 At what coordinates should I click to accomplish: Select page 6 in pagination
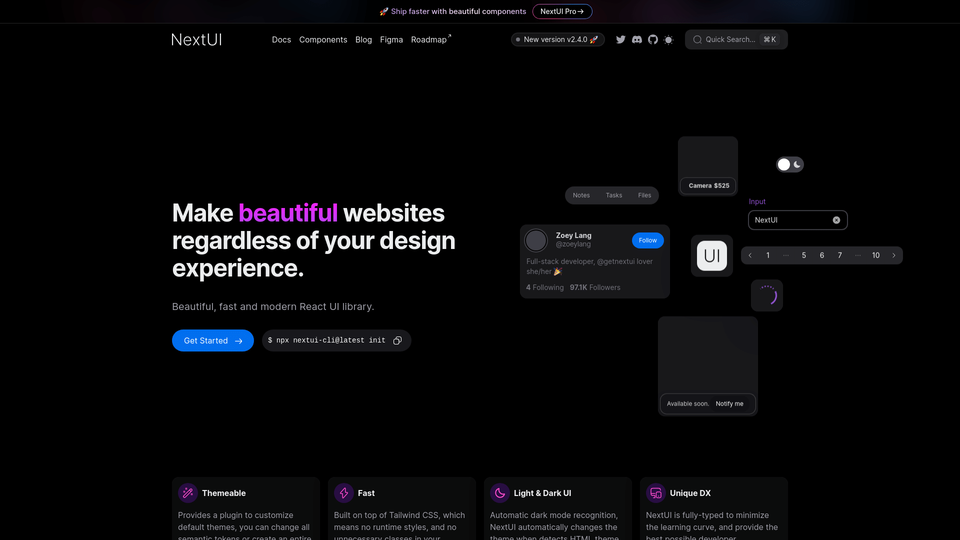[x=822, y=255]
